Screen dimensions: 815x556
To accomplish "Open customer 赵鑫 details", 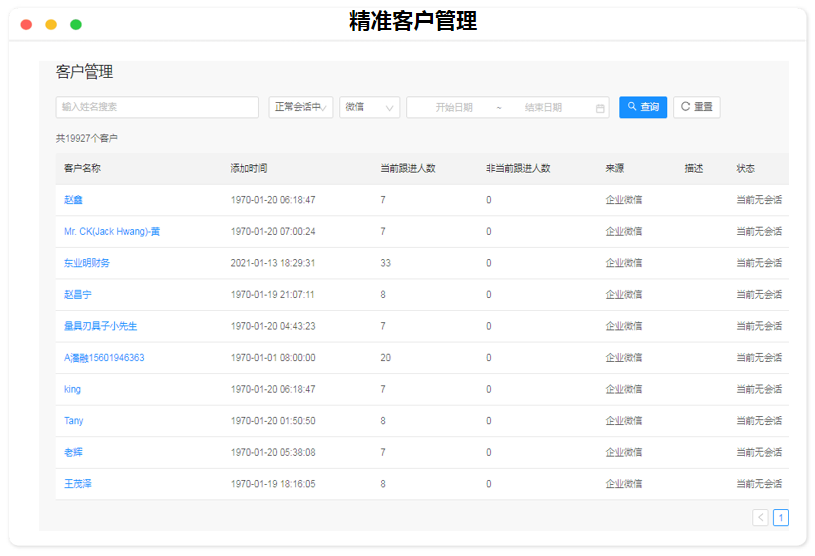I will tap(73, 200).
